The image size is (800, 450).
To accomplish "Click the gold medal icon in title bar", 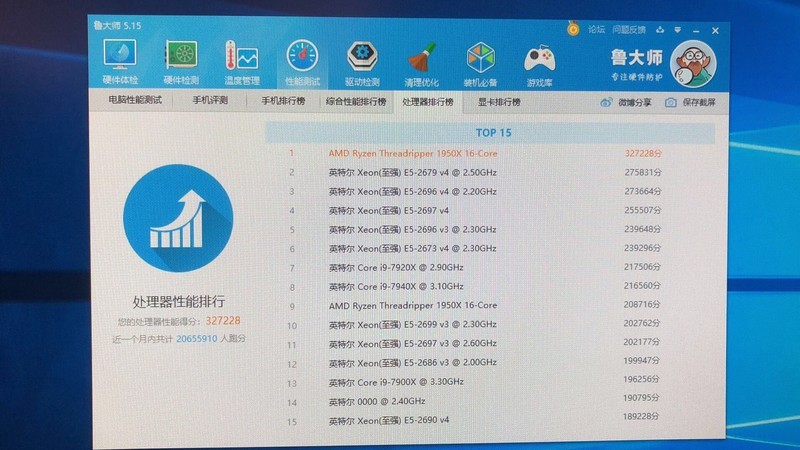I will 573,29.
